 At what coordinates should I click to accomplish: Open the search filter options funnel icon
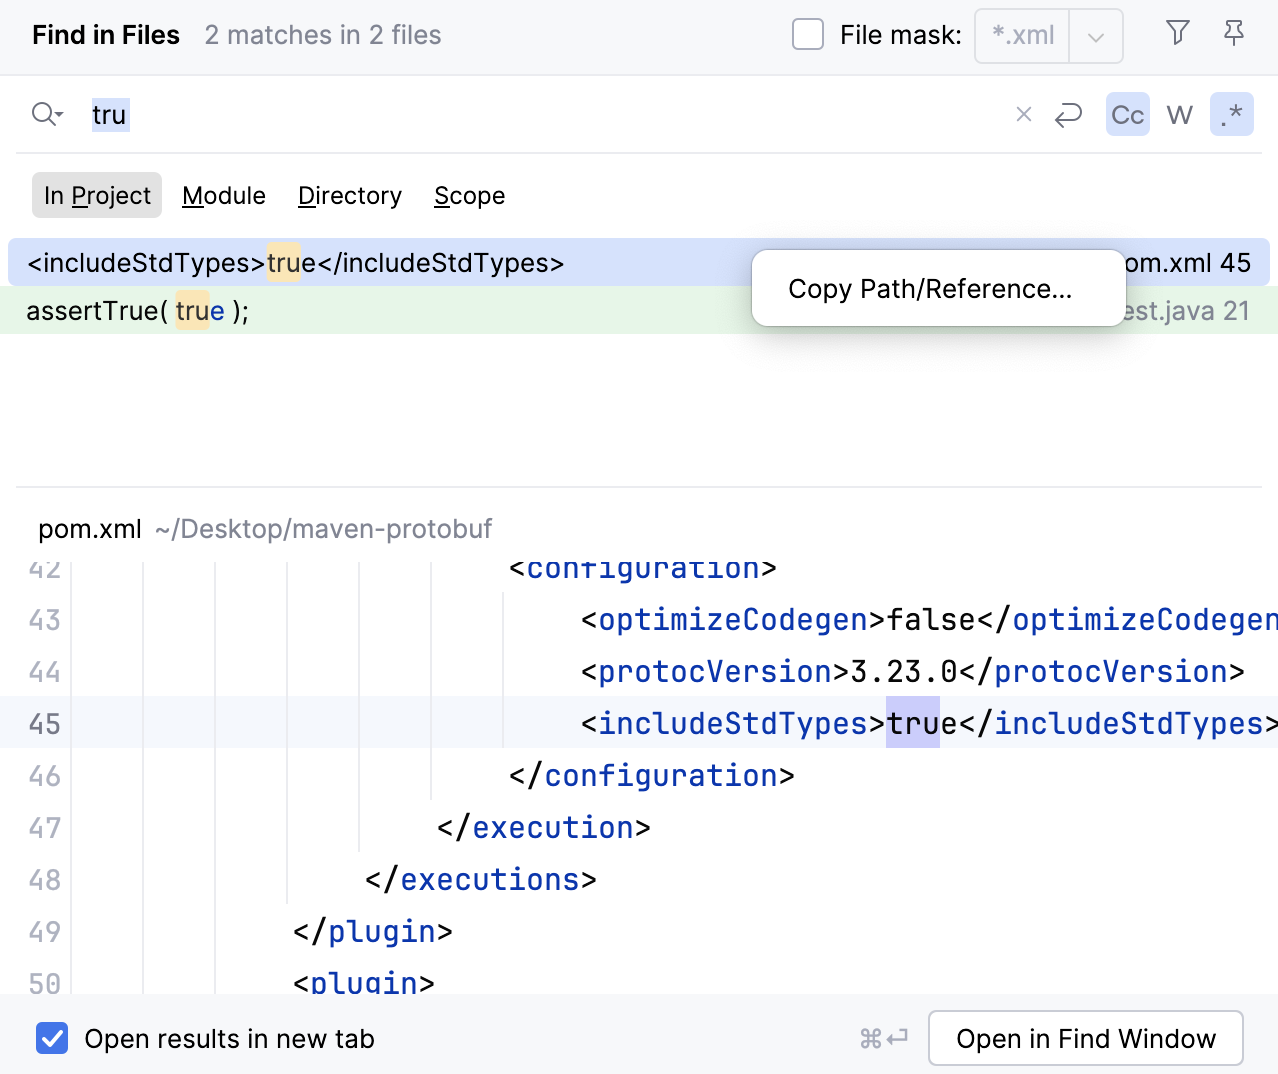1176,33
